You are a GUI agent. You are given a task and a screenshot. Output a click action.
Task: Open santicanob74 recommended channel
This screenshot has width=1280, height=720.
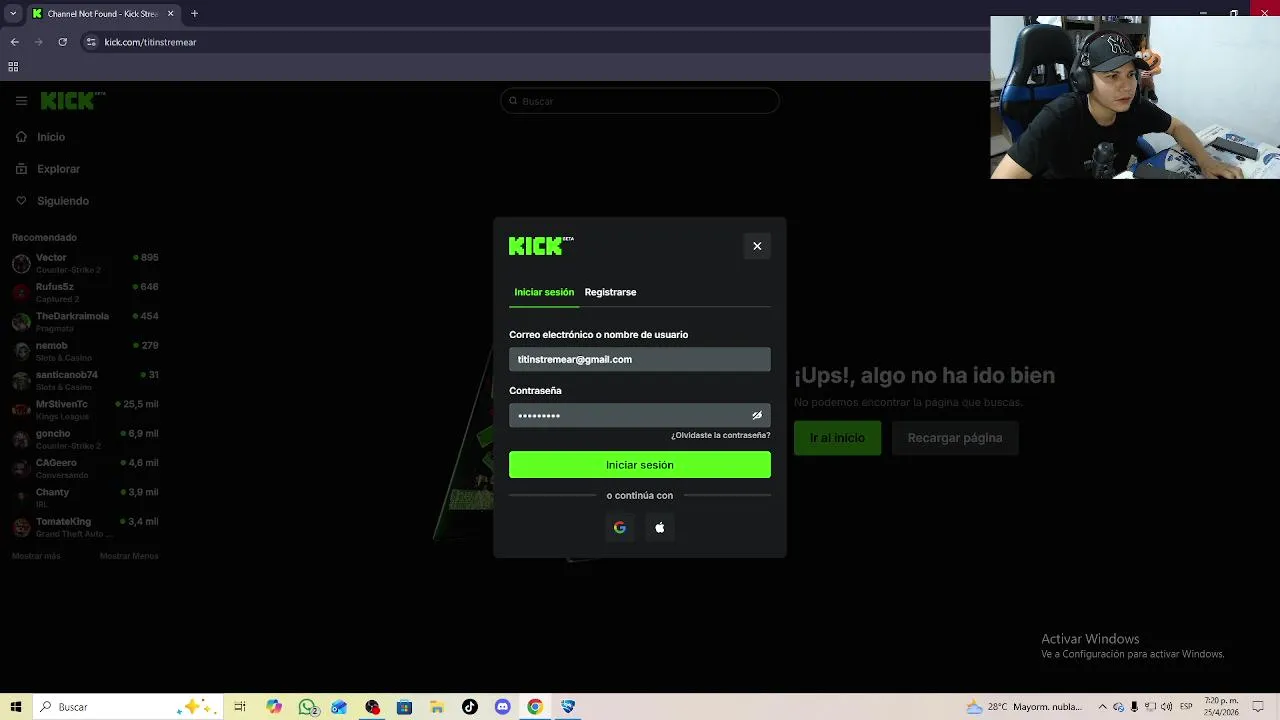(85, 380)
